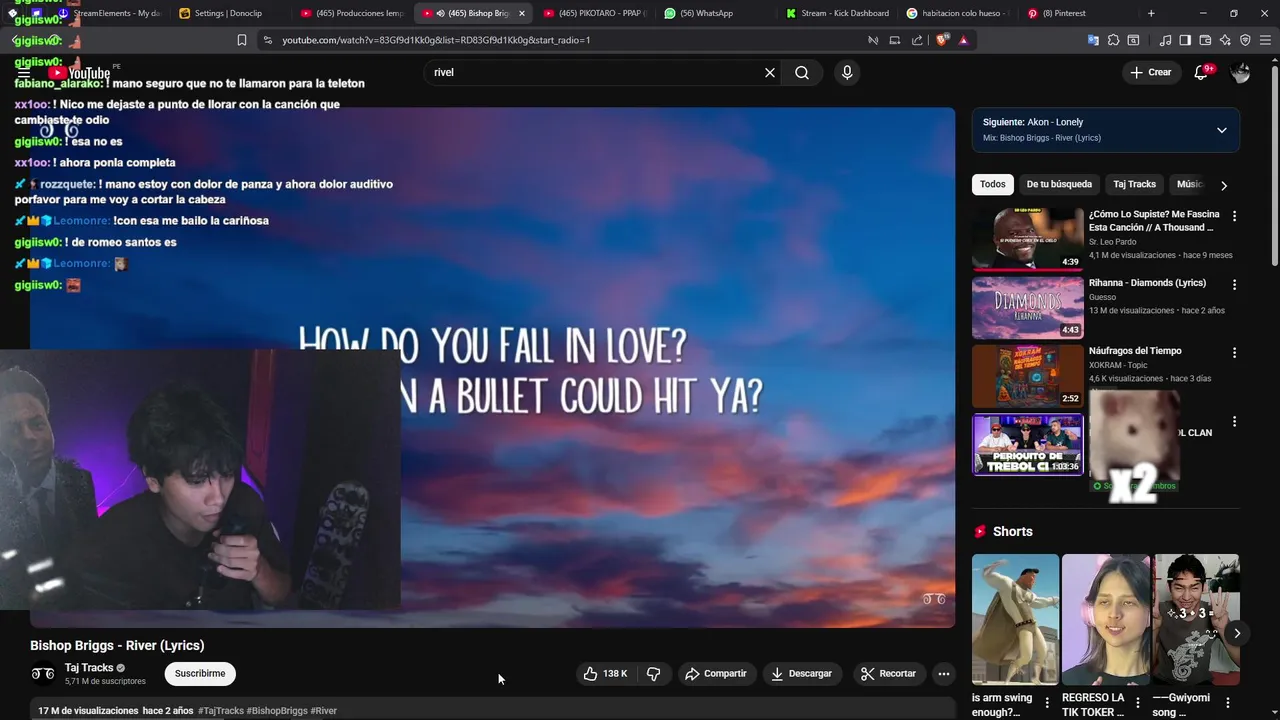Click the magnifier search button

[802, 72]
